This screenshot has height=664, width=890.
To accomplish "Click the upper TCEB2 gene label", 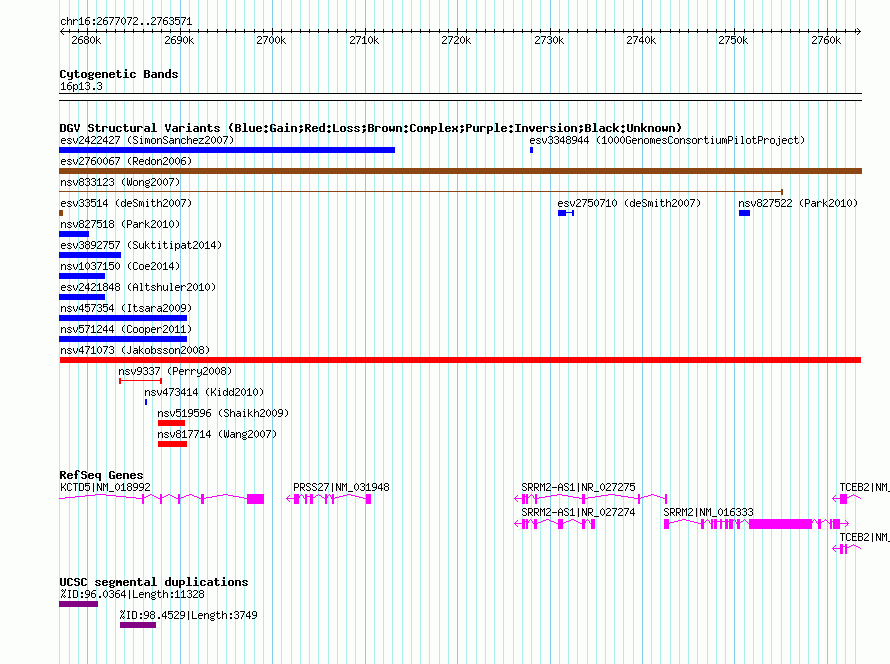I will tap(864, 487).
